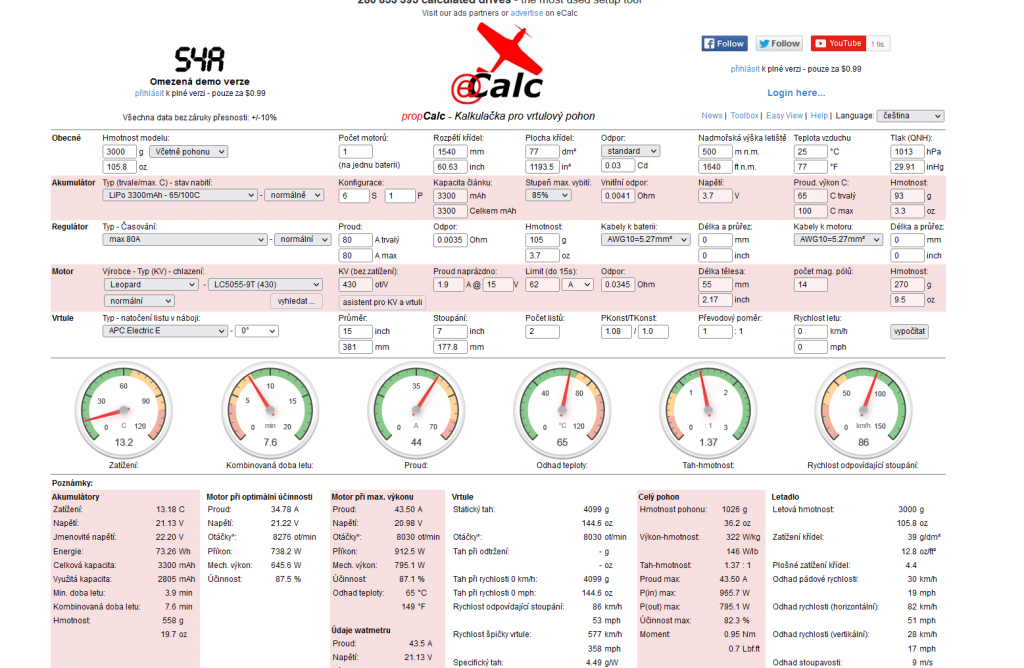Click the model weight input field showing 3000
This screenshot has width=1024, height=668.
pyautogui.click(x=120, y=151)
